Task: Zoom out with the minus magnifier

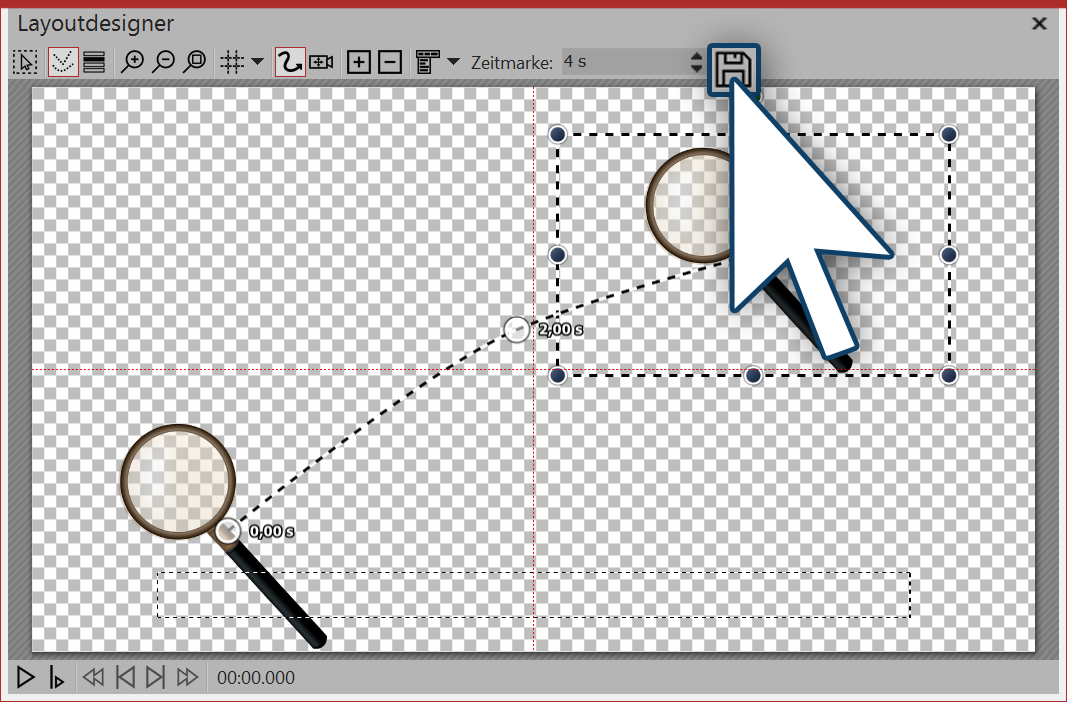Action: point(163,62)
